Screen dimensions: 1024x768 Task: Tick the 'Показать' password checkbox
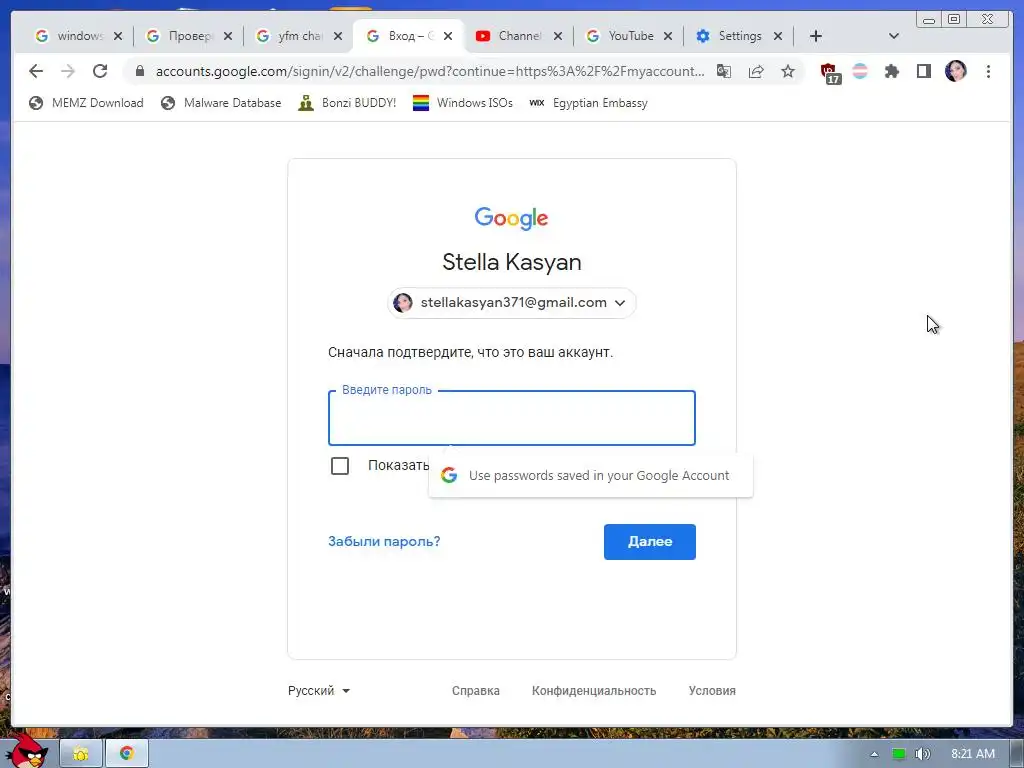pyautogui.click(x=340, y=466)
